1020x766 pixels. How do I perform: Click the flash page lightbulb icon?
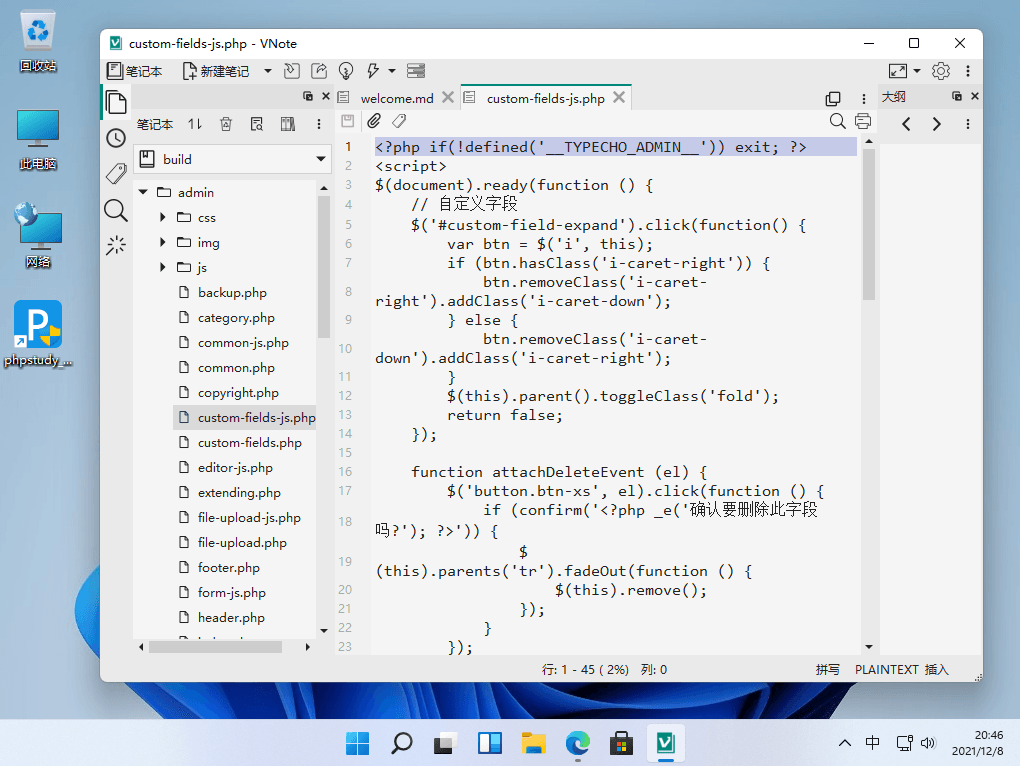[x=346, y=71]
